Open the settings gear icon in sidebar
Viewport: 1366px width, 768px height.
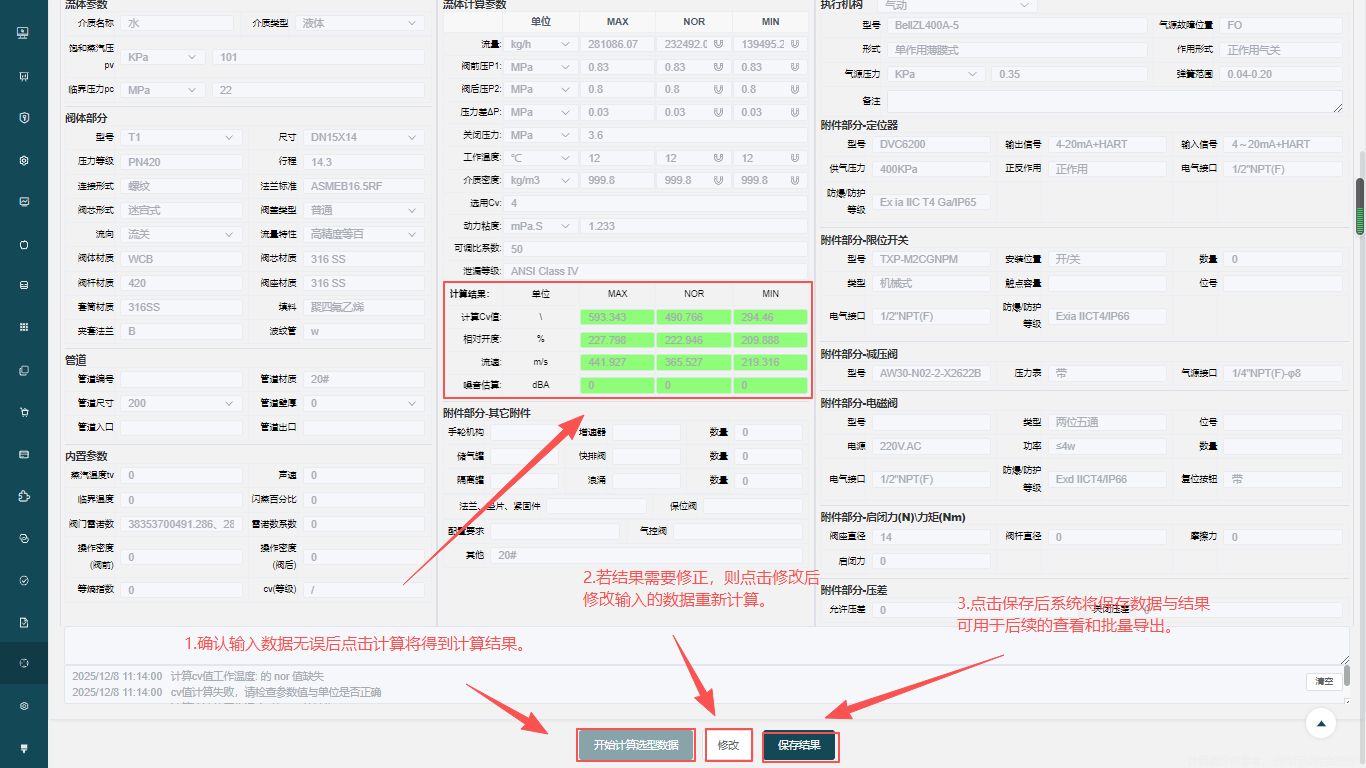[23, 160]
